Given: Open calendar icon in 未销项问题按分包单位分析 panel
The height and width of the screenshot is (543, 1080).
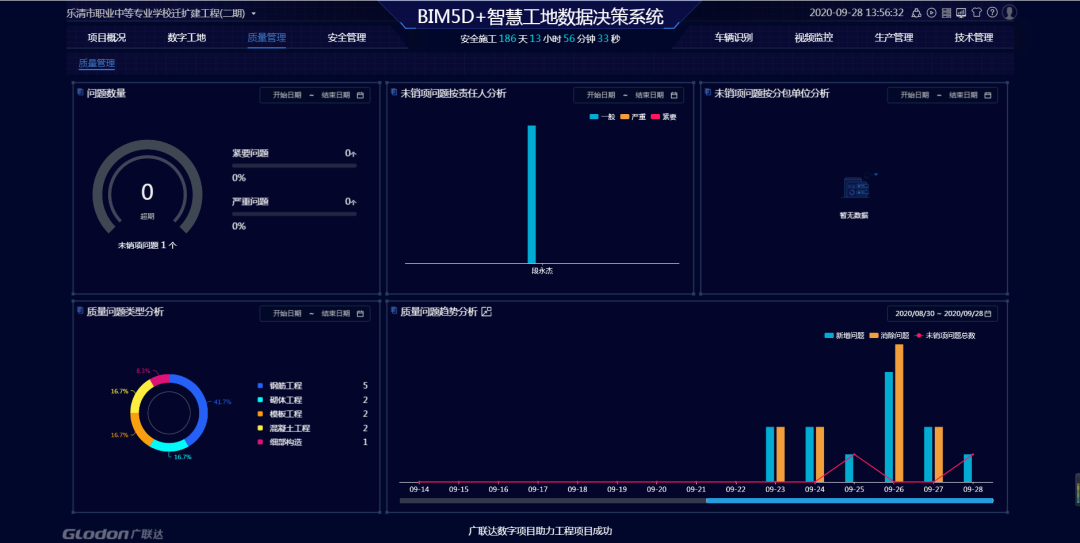Looking at the screenshot, I should (988, 95).
